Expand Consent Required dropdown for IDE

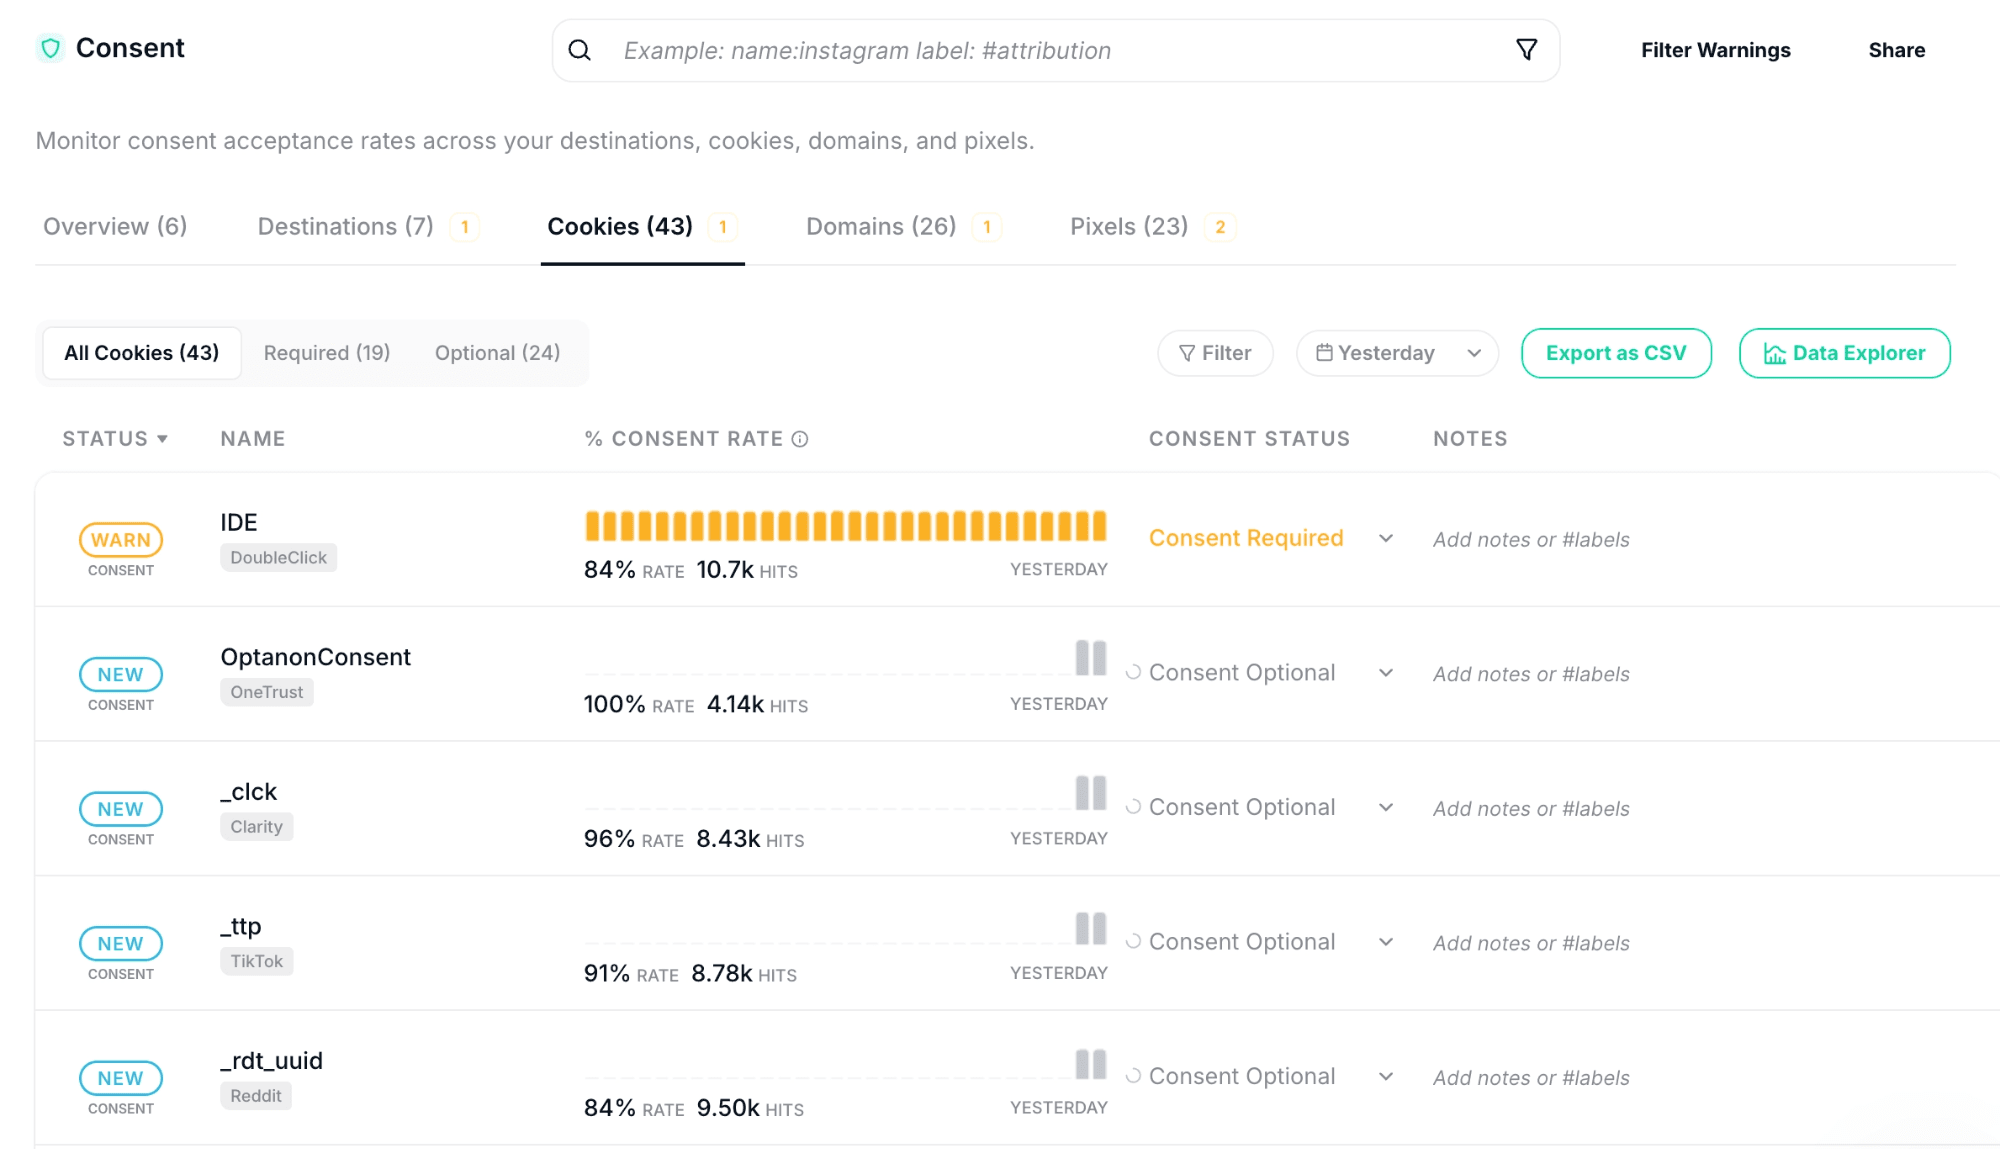[1386, 538]
